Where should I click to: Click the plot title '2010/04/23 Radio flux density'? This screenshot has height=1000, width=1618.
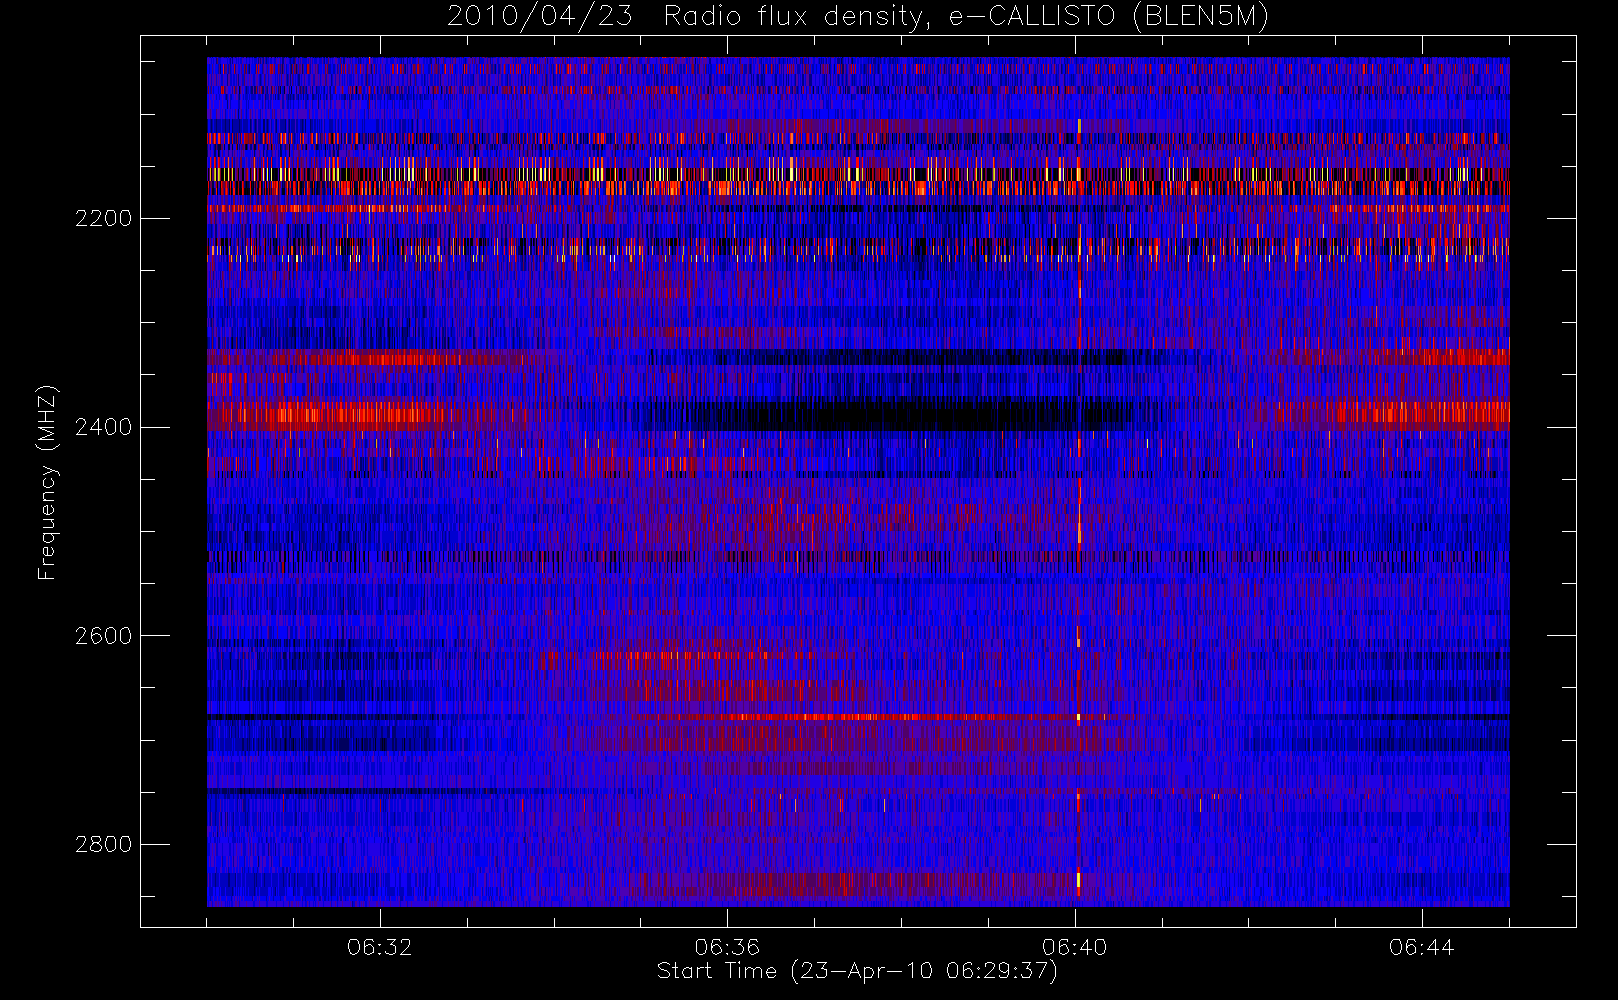858,16
